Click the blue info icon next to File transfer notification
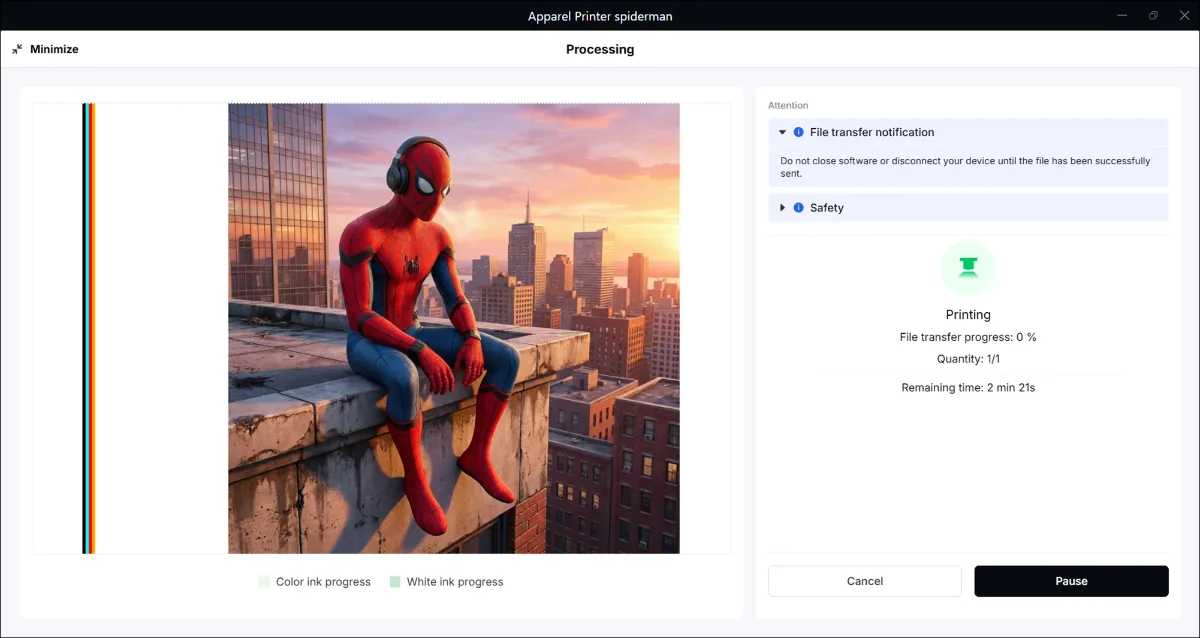This screenshot has width=1200, height=638. (x=798, y=132)
